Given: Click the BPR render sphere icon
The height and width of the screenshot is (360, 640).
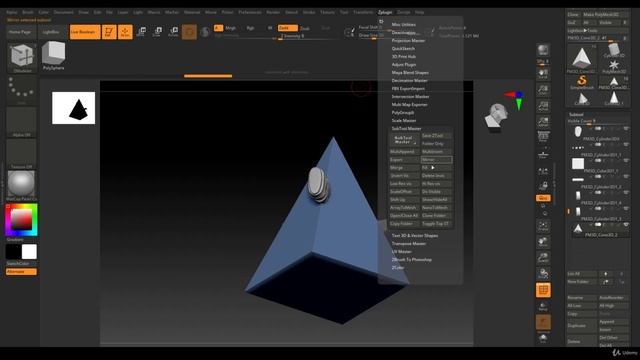Looking at the screenshot, I should tap(543, 50).
